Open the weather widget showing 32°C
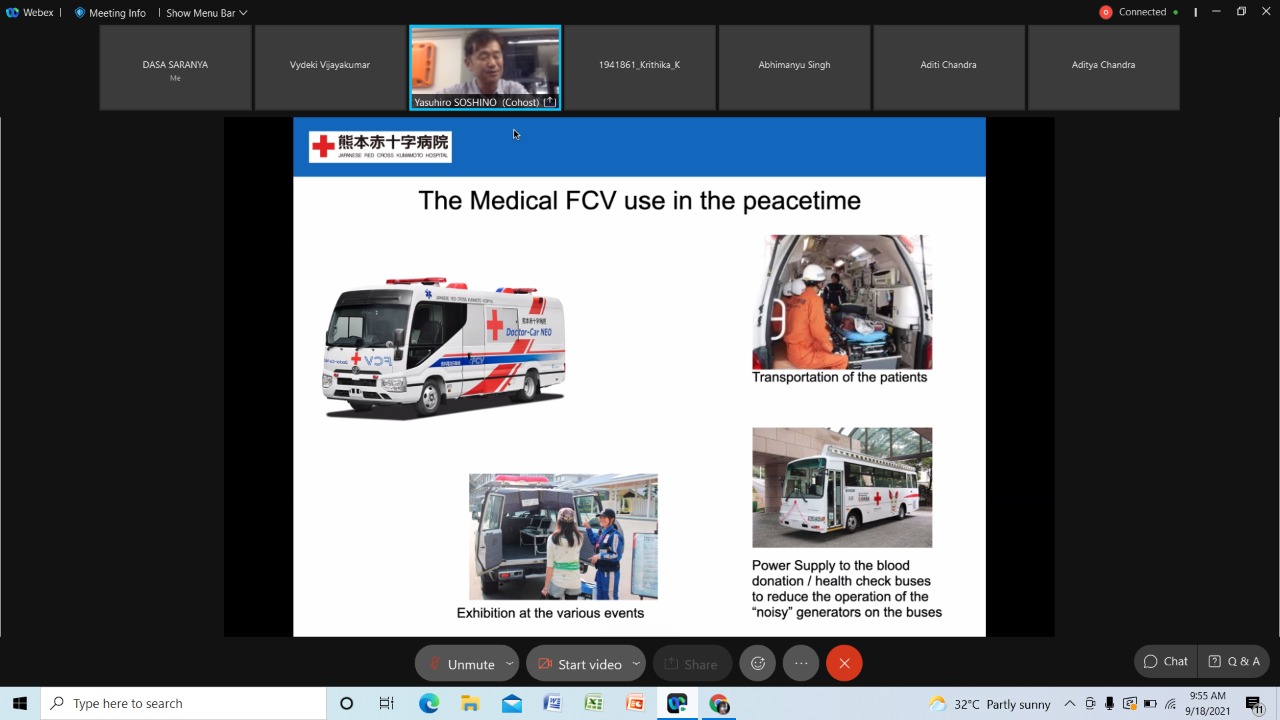This screenshot has height=720, width=1280. [989, 704]
